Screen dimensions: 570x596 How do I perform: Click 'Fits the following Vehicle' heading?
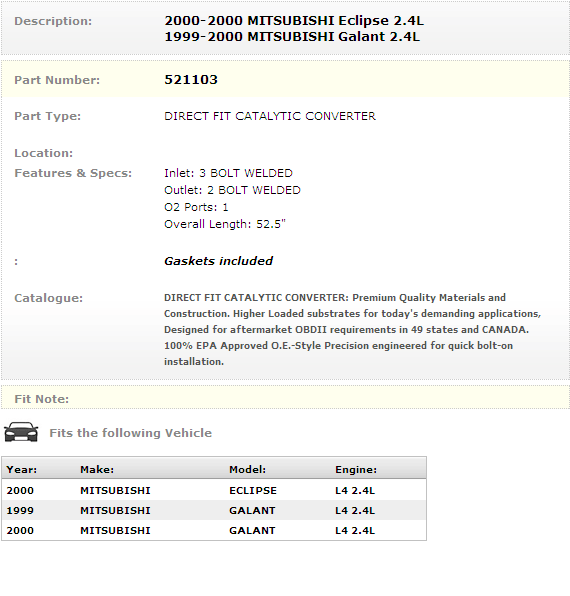(130, 433)
